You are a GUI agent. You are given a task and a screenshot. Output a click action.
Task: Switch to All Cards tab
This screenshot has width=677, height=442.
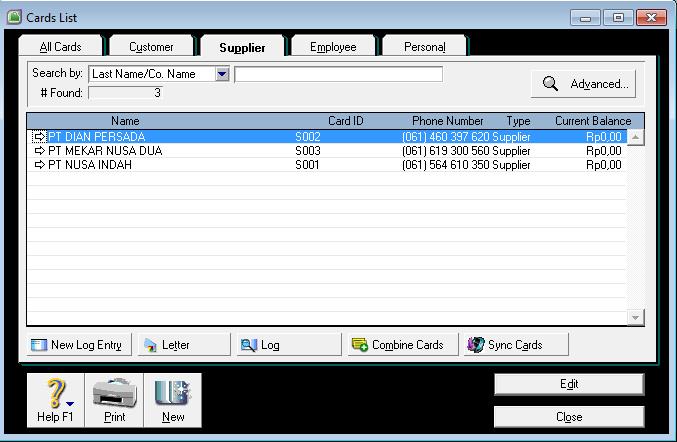pos(60,46)
